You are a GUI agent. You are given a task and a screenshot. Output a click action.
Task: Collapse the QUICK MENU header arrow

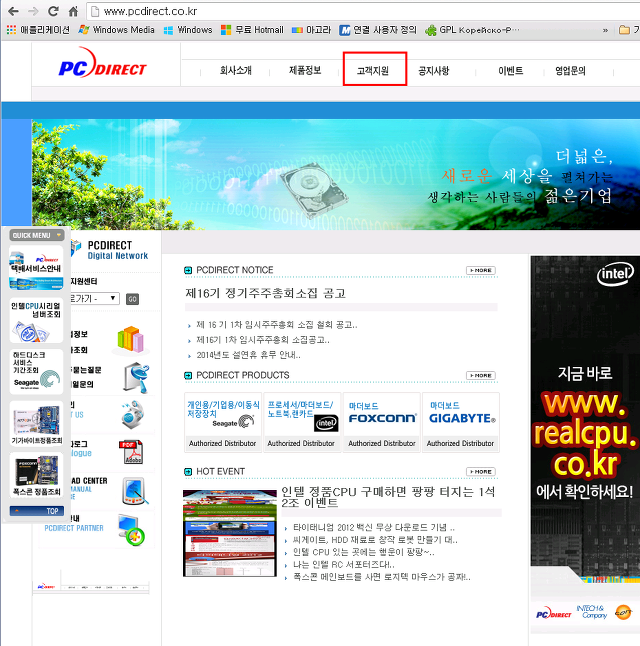pos(59,235)
